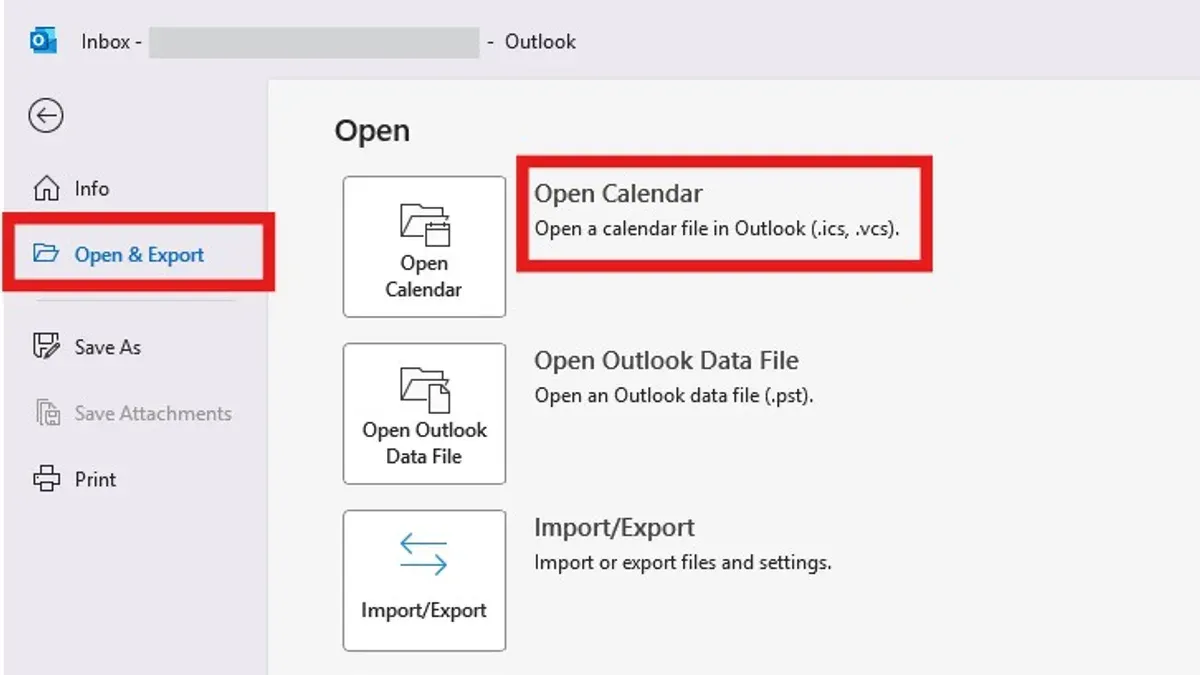
Task: Click the 'Open' page heading
Action: tap(372, 132)
